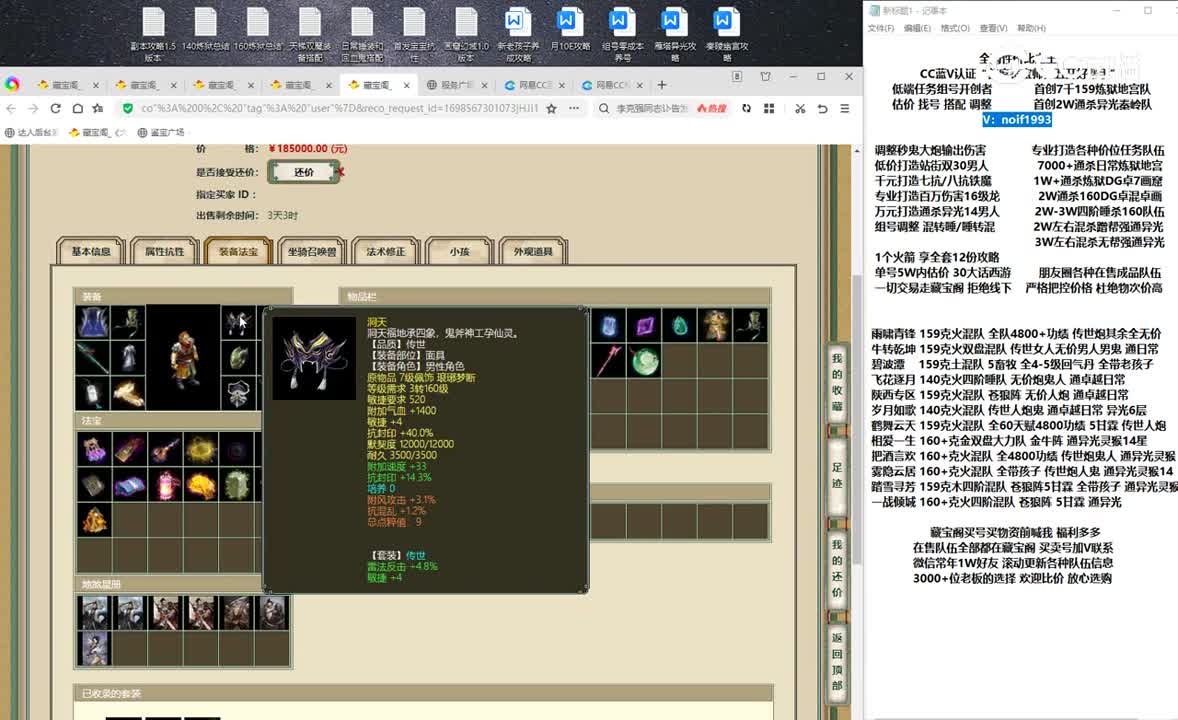Open the 140炼狱总结 desktop file

pos(205,30)
